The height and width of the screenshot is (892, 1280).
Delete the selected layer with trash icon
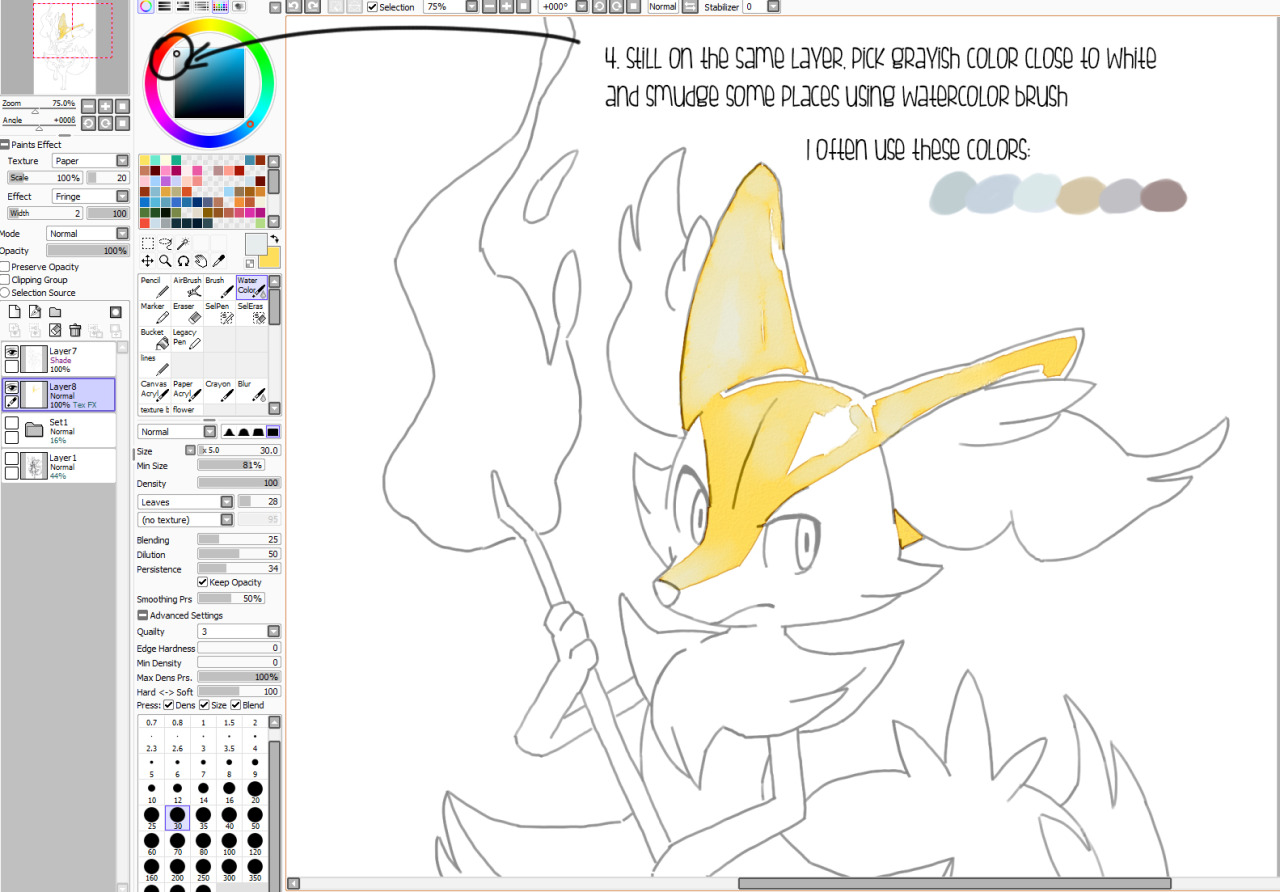point(75,330)
